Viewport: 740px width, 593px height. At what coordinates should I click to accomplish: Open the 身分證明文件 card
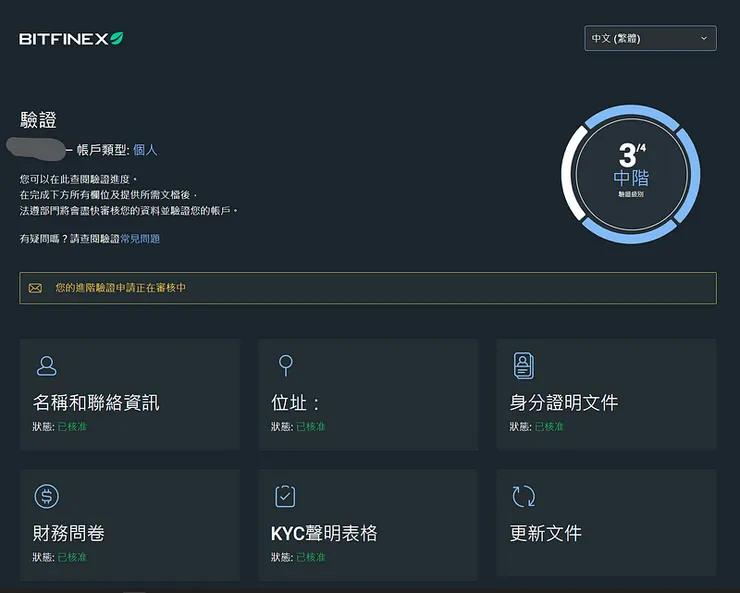606,394
